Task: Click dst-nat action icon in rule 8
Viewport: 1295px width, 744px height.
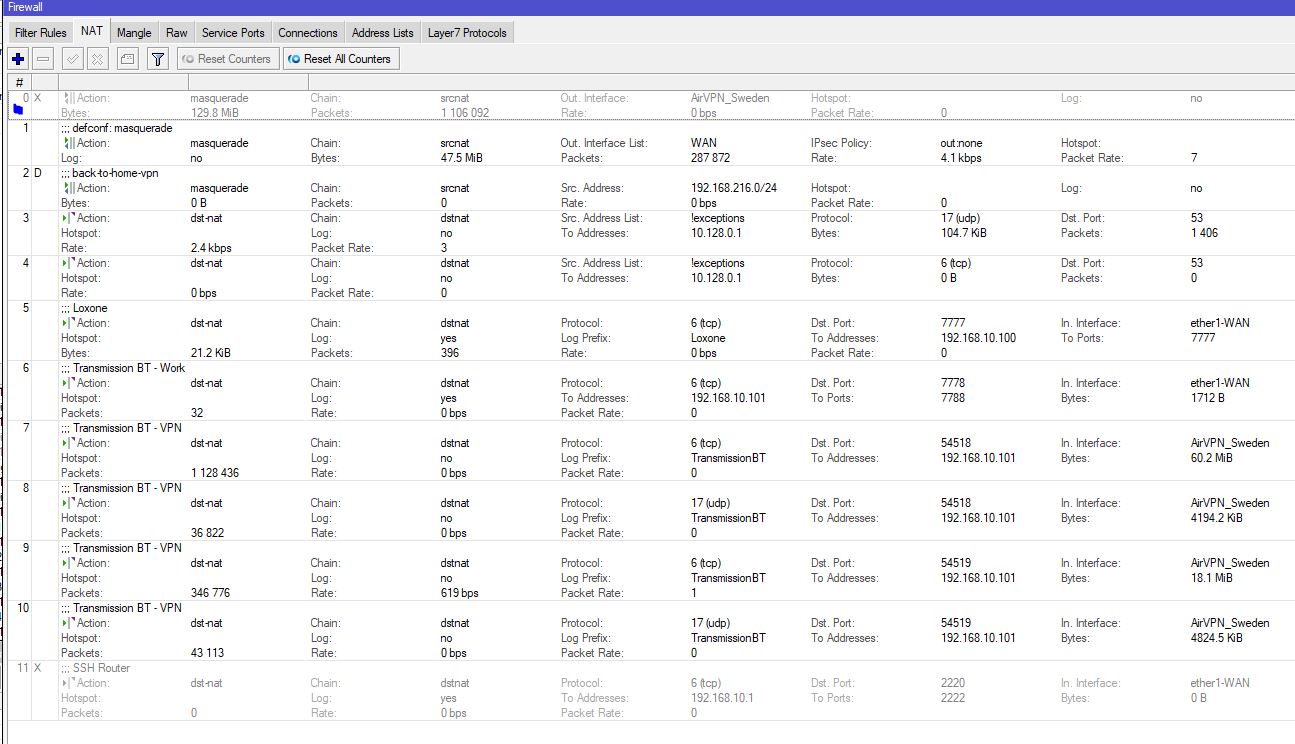Action: coord(68,503)
